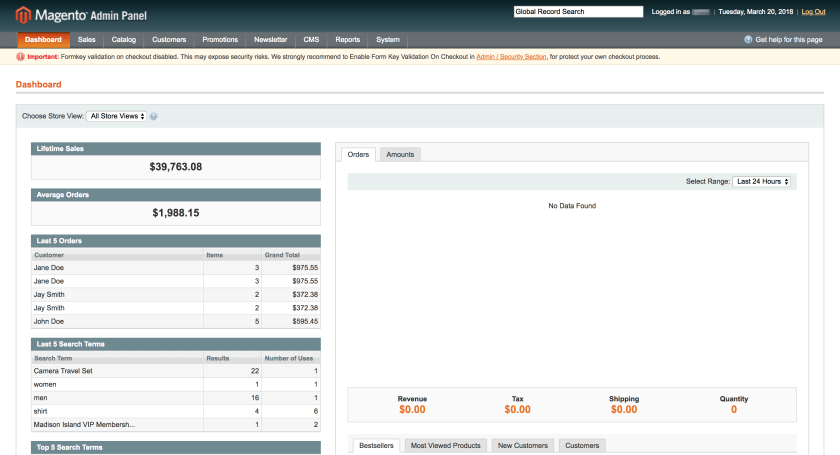Open the Choose Store View dropdown
This screenshot has width=840, height=455.
tap(117, 116)
